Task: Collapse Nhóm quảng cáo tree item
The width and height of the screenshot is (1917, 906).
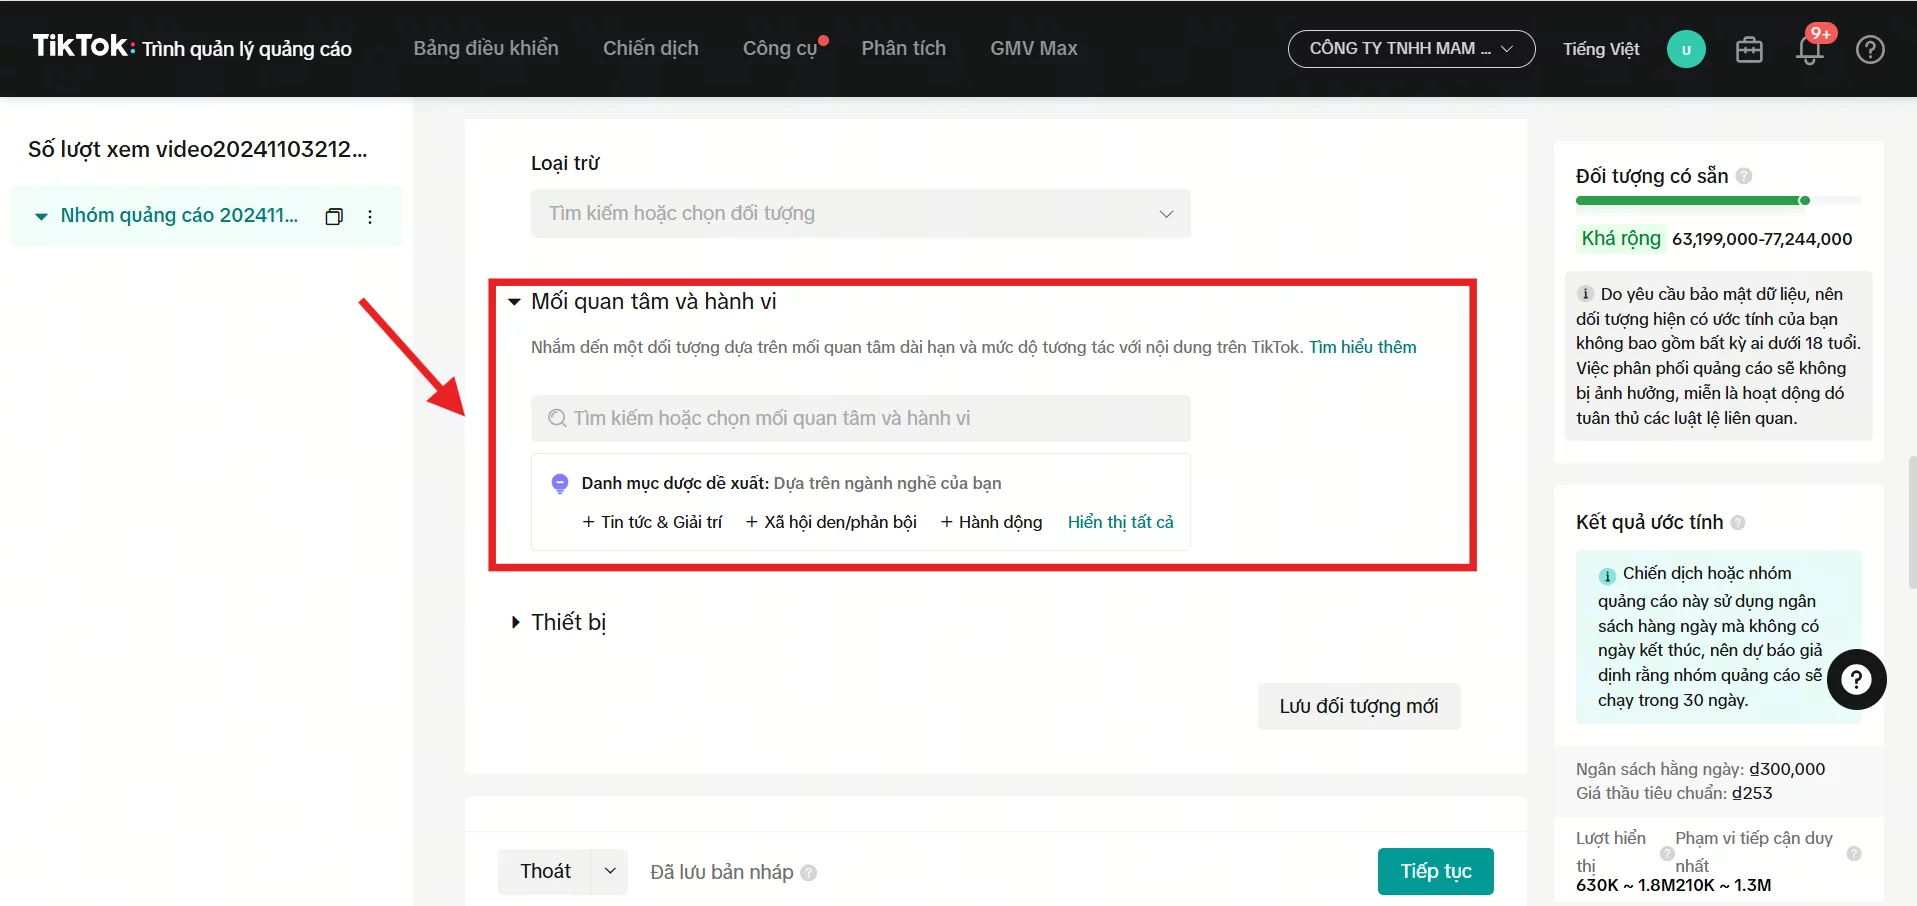Action: click(41, 216)
